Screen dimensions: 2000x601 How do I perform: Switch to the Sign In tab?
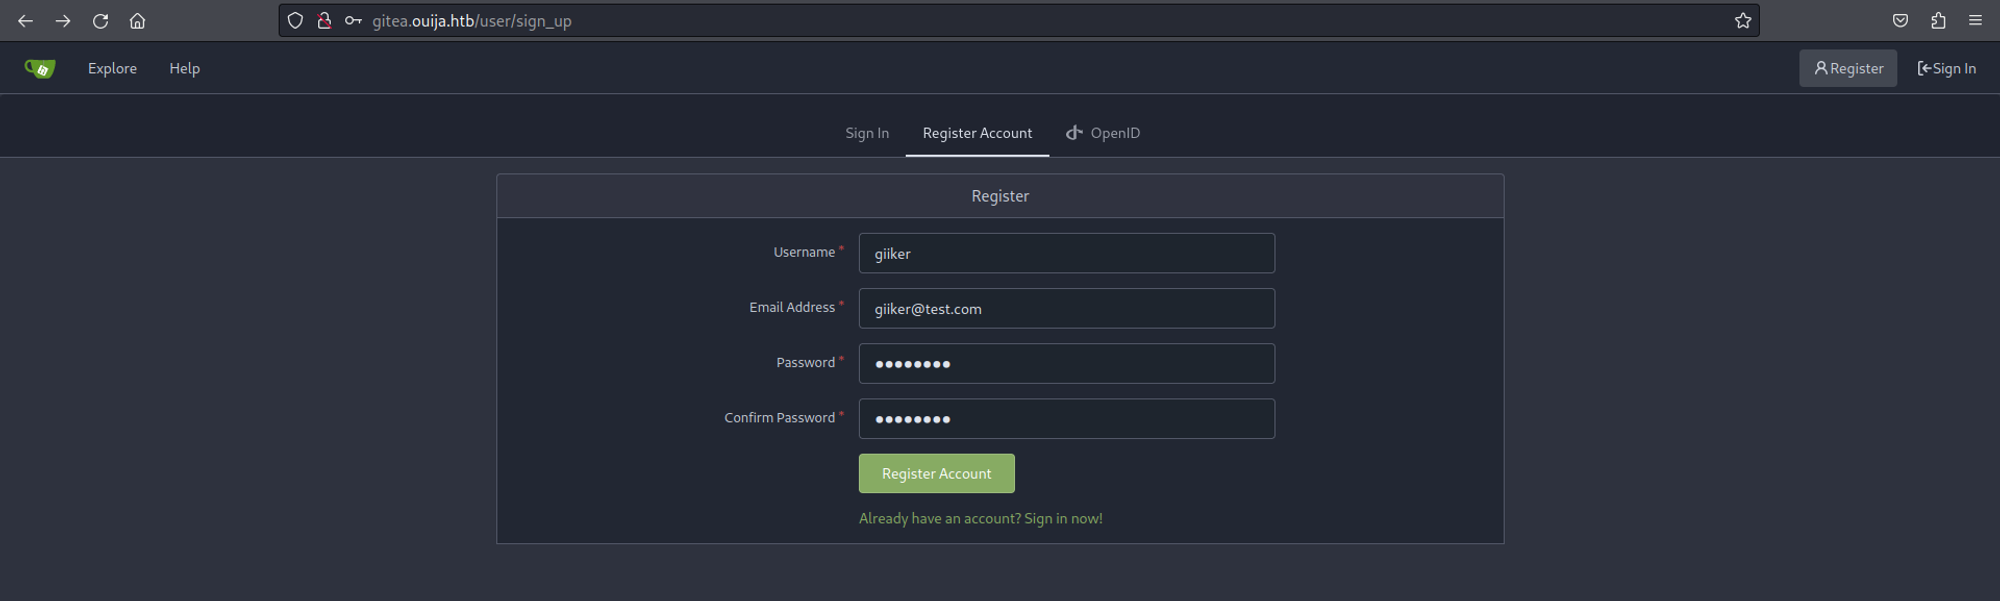coord(866,133)
